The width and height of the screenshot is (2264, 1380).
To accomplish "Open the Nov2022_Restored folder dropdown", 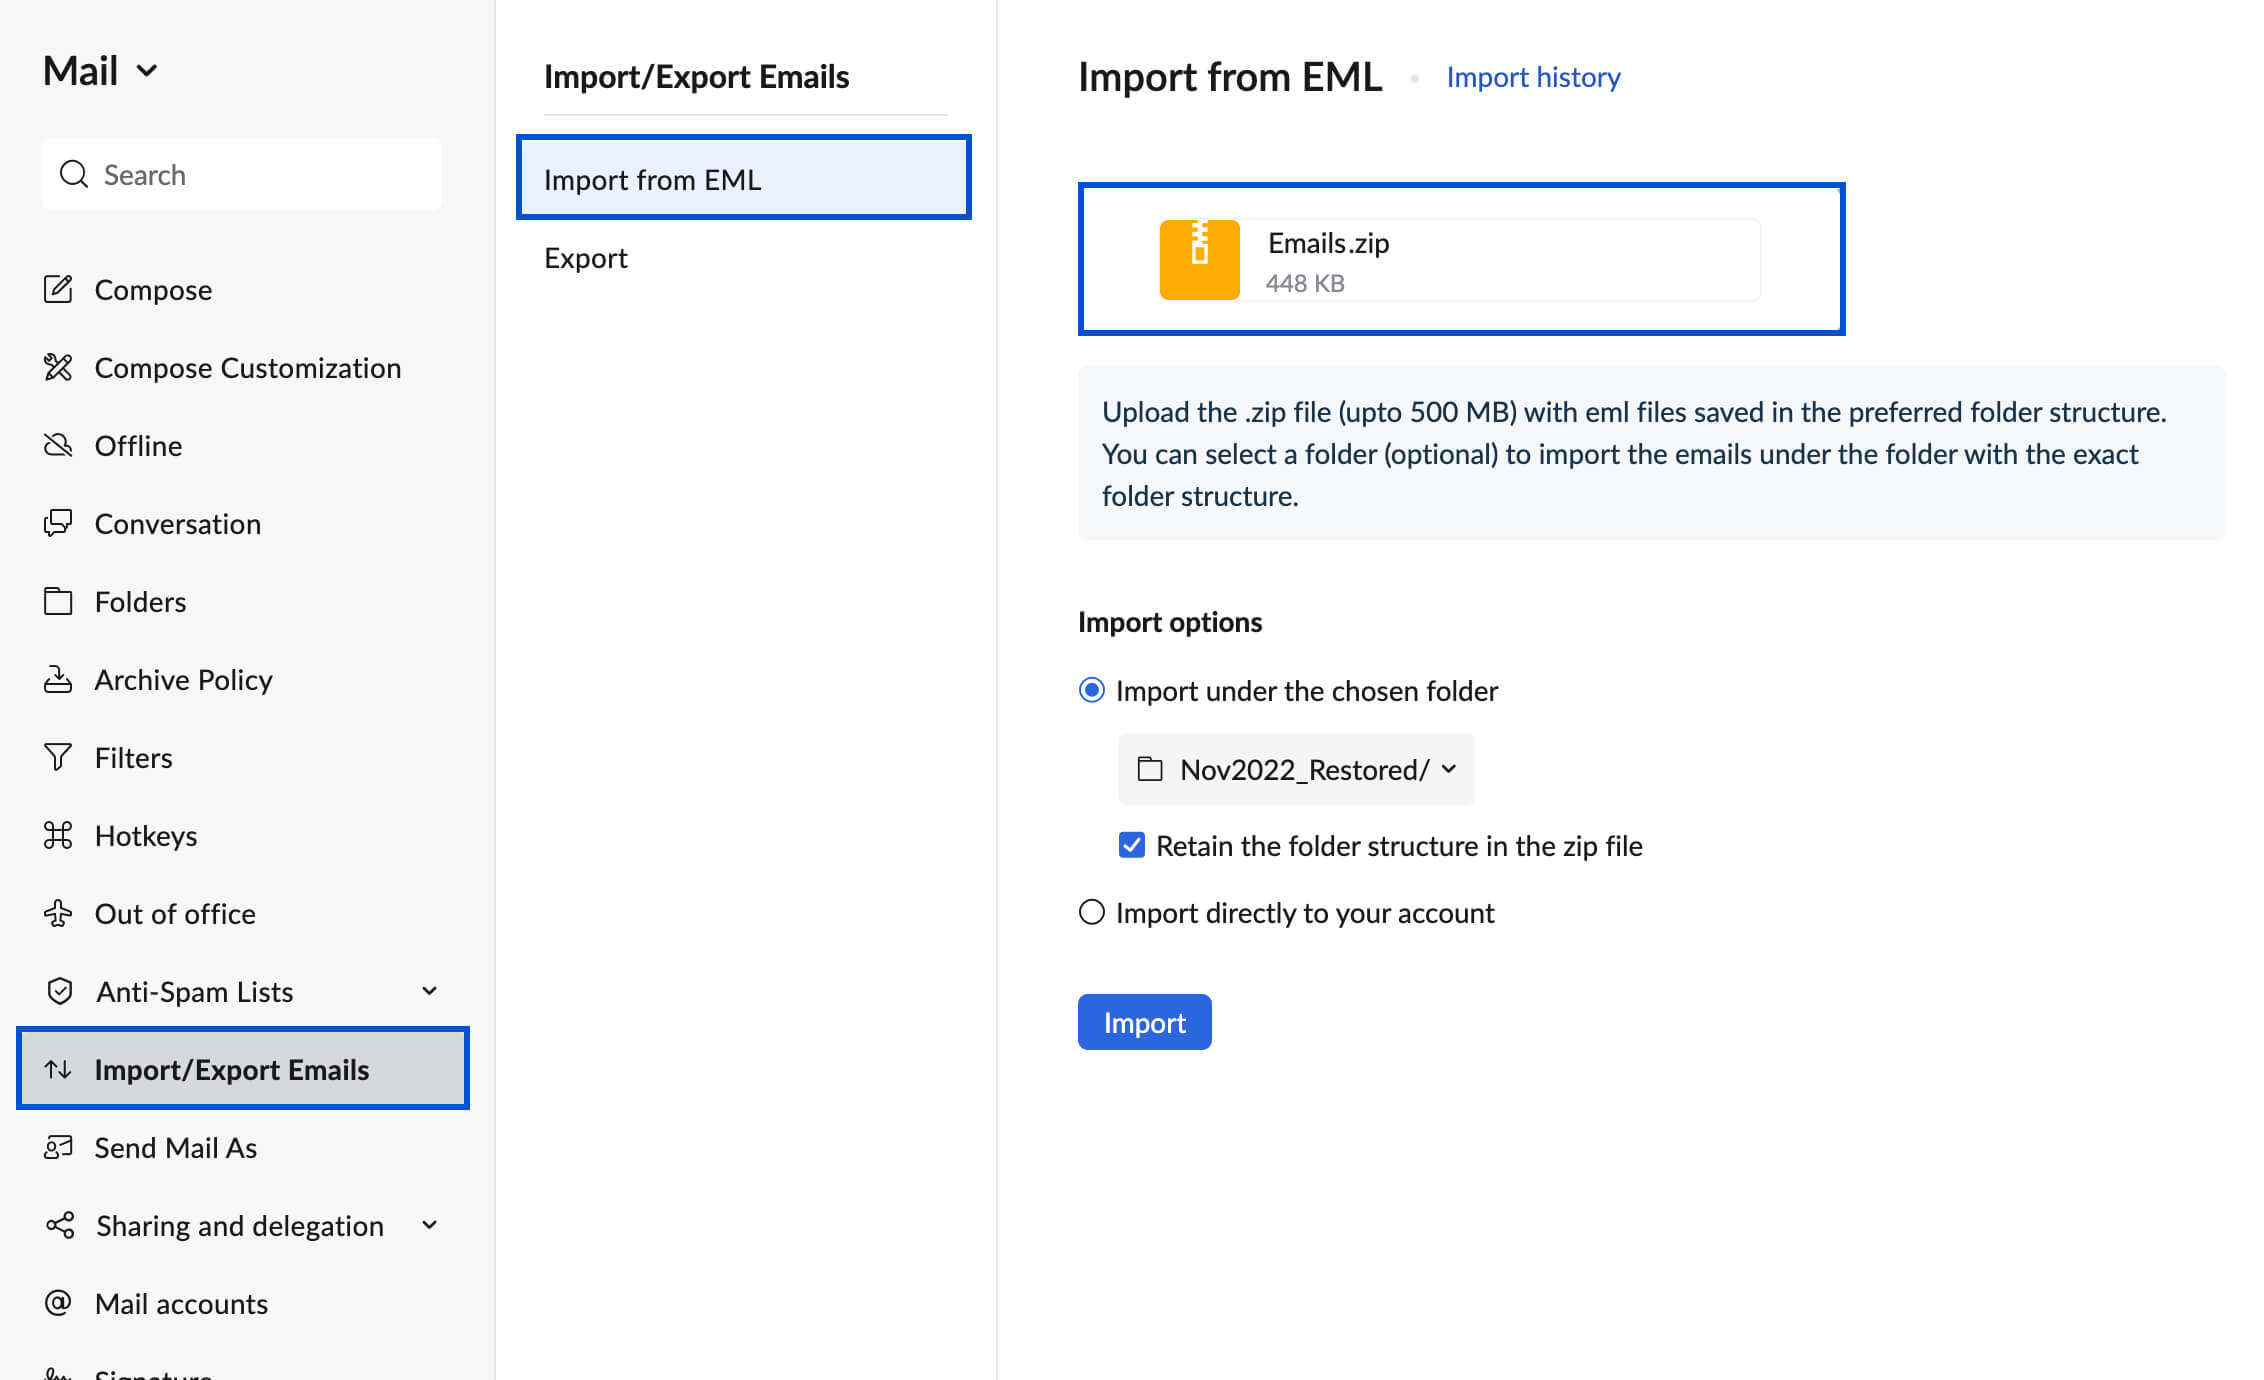I will (1295, 768).
